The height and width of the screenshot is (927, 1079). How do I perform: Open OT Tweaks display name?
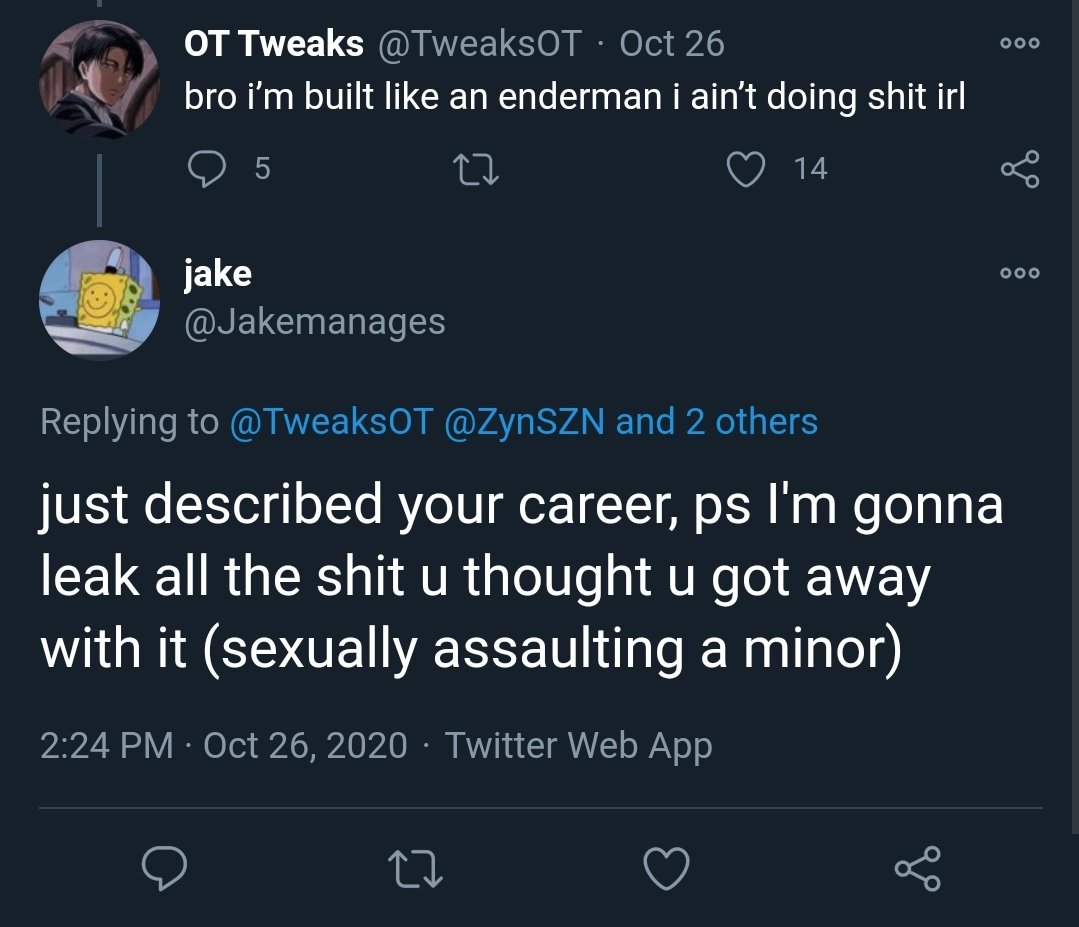coord(273,44)
